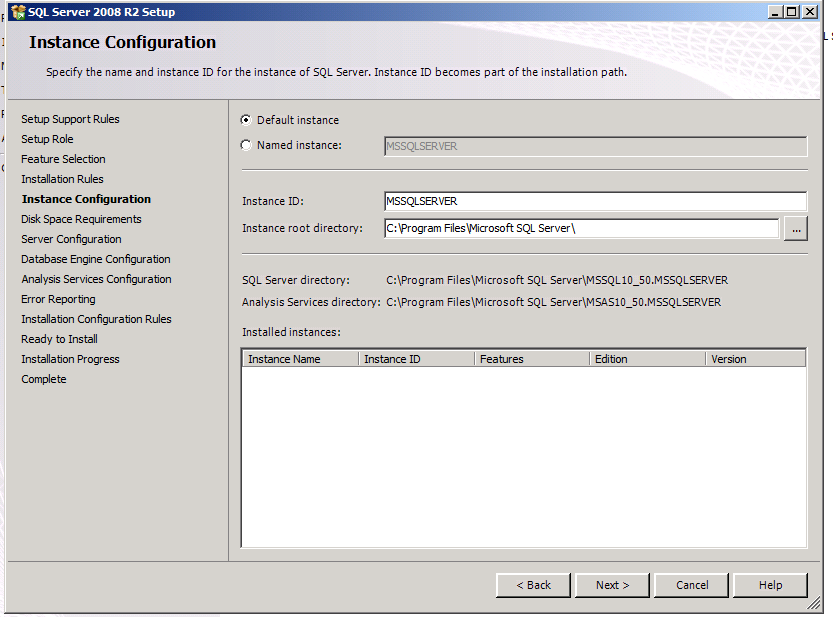Click the Features column header
The image size is (833, 617).
(532, 359)
